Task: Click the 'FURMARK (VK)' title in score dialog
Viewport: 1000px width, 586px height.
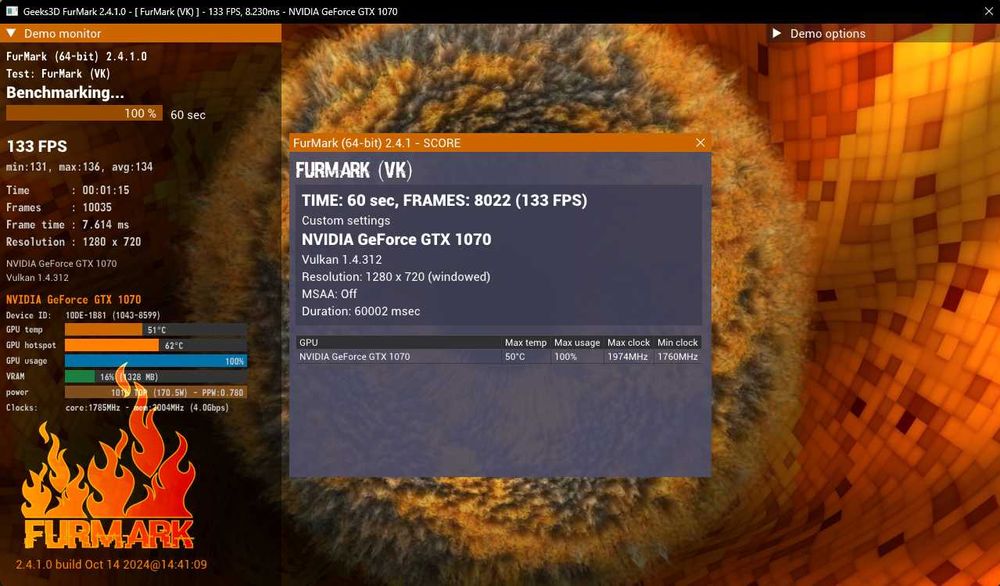Action: (354, 170)
